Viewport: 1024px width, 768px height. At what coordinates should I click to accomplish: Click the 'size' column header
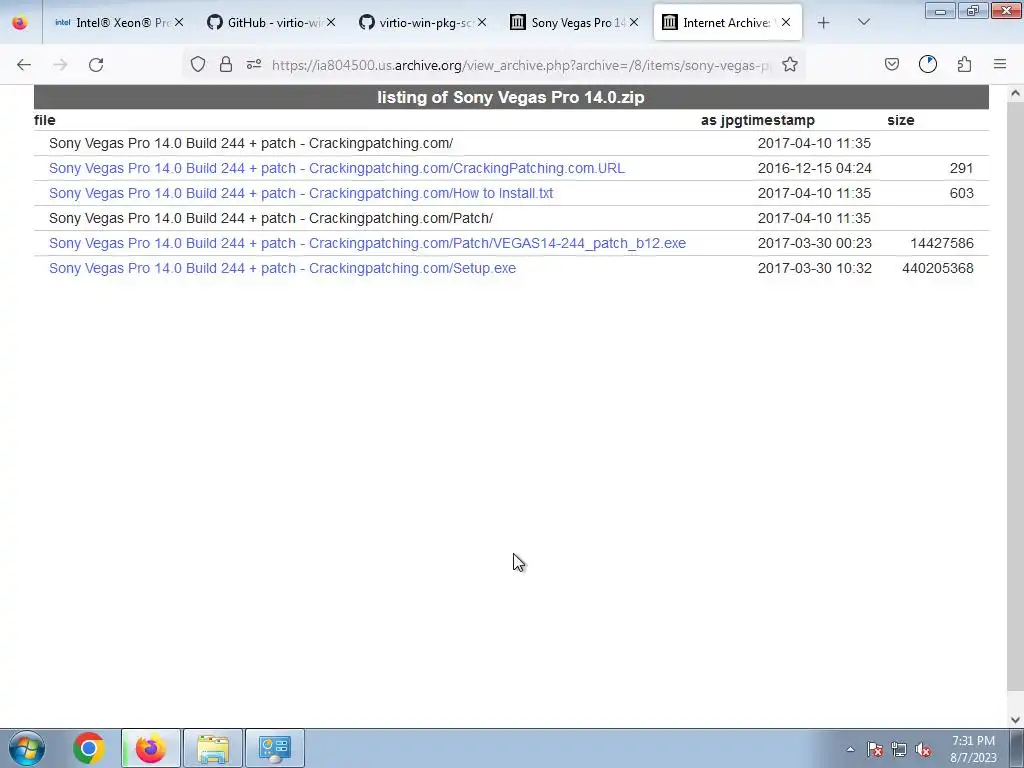tap(901, 120)
